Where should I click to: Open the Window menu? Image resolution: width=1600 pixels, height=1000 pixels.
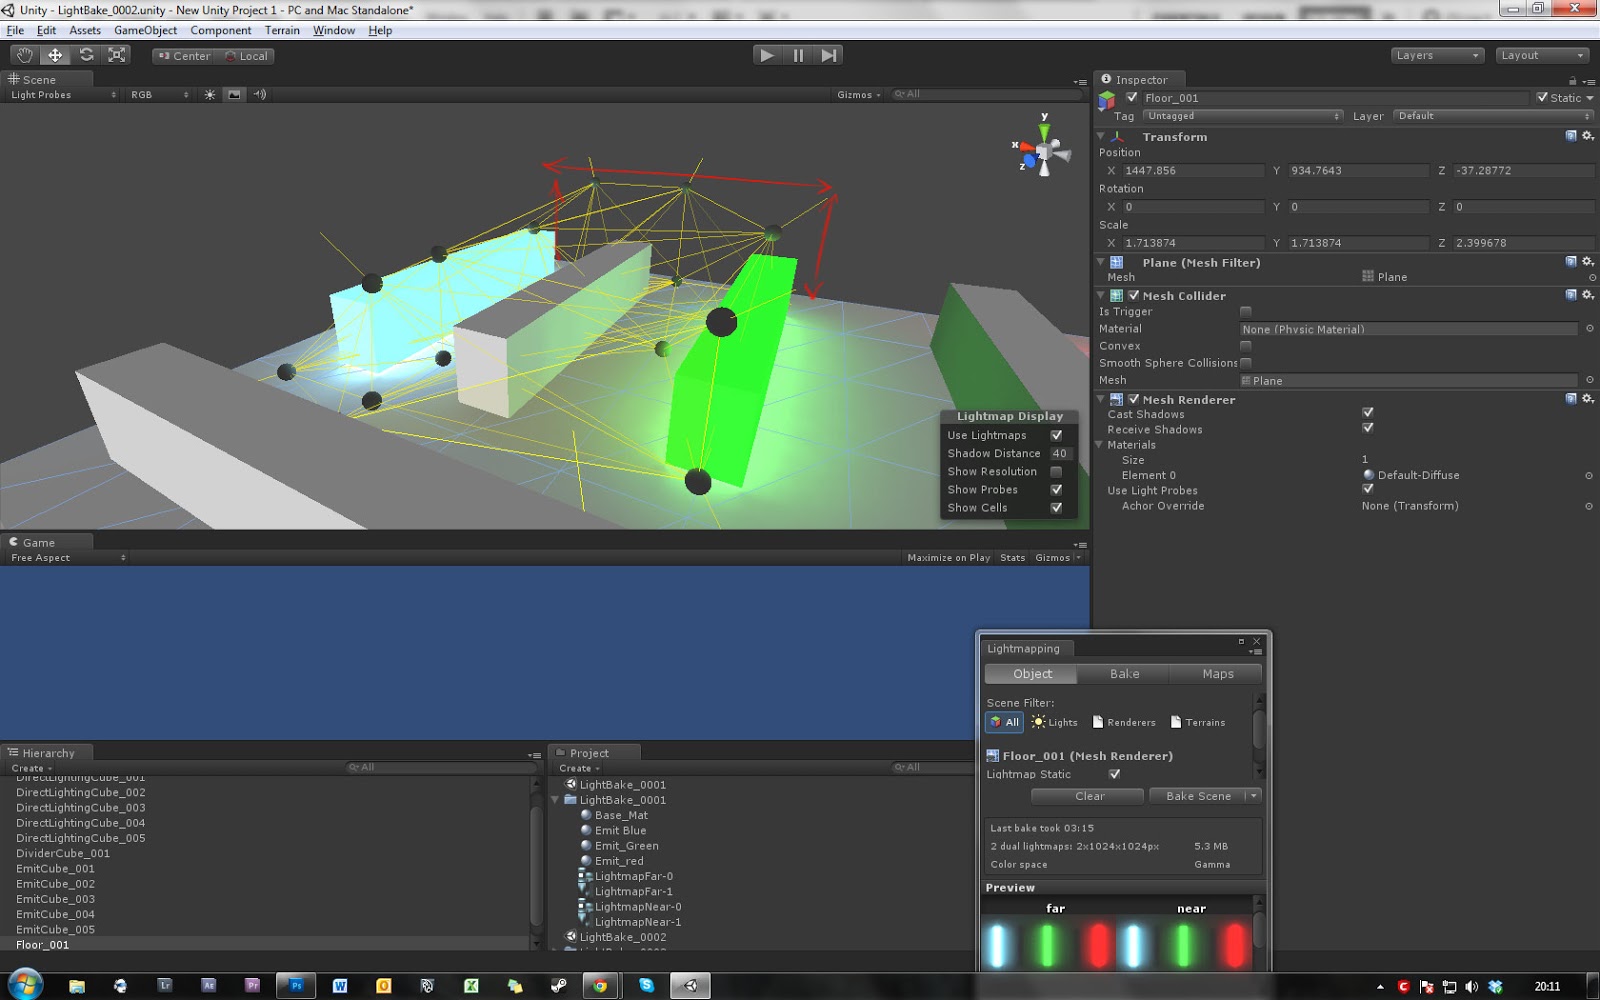[x=334, y=30]
